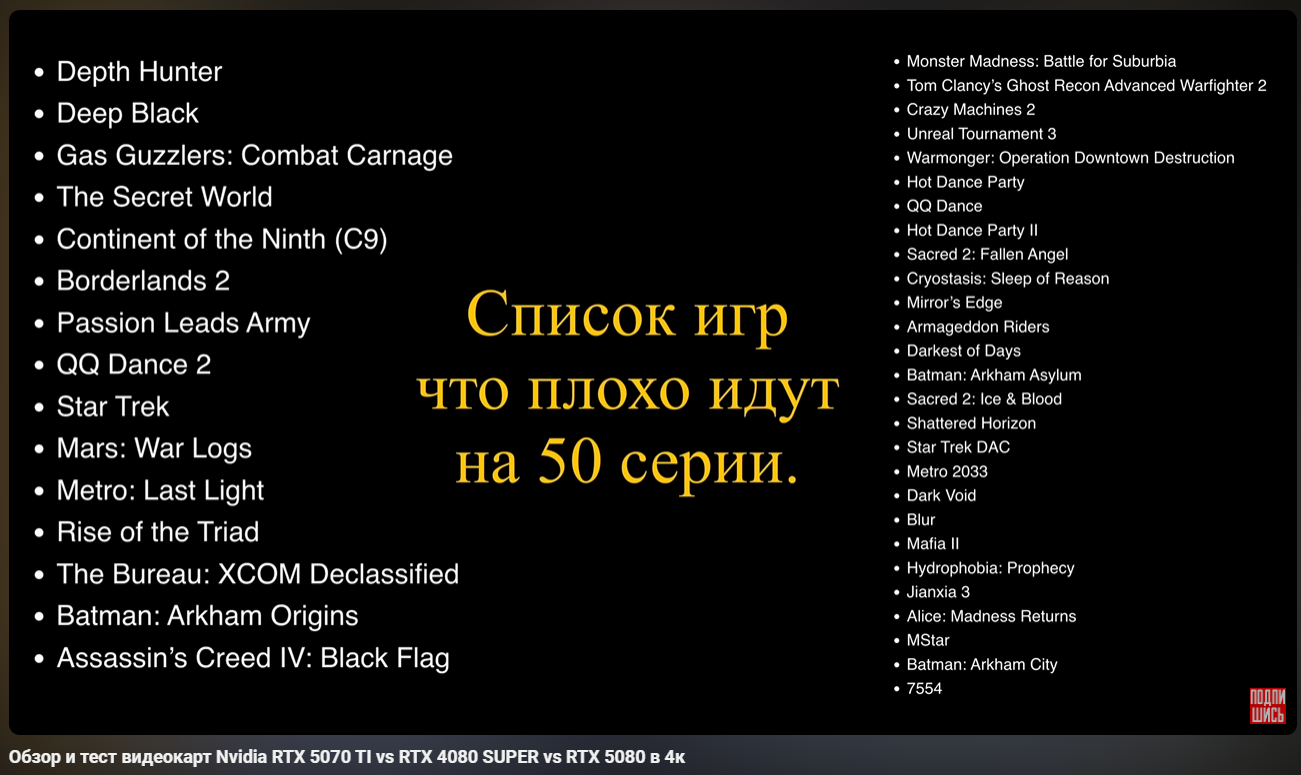Click '7554' at the list bottom
The height and width of the screenshot is (775, 1301).
(924, 689)
